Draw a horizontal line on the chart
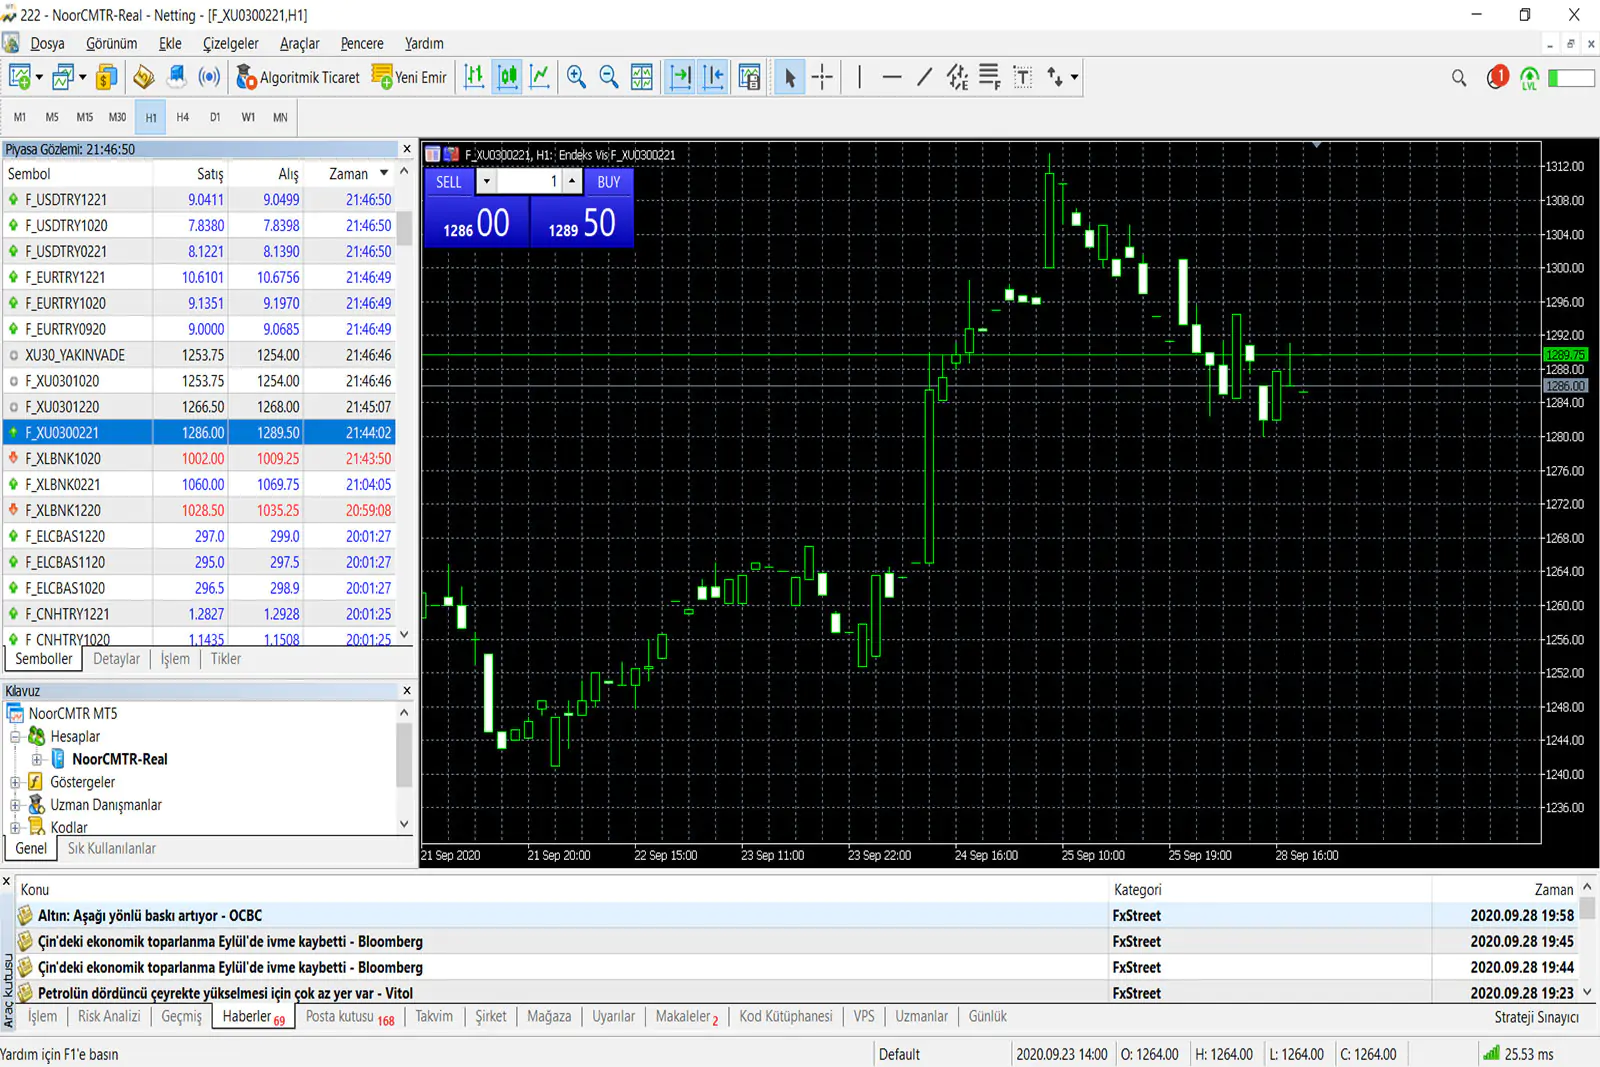 pos(892,77)
